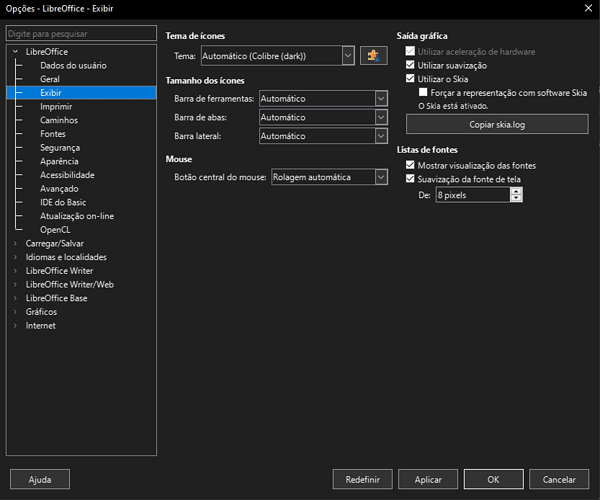
Task: Open the 'Imprimir' options page
Action: [56, 106]
